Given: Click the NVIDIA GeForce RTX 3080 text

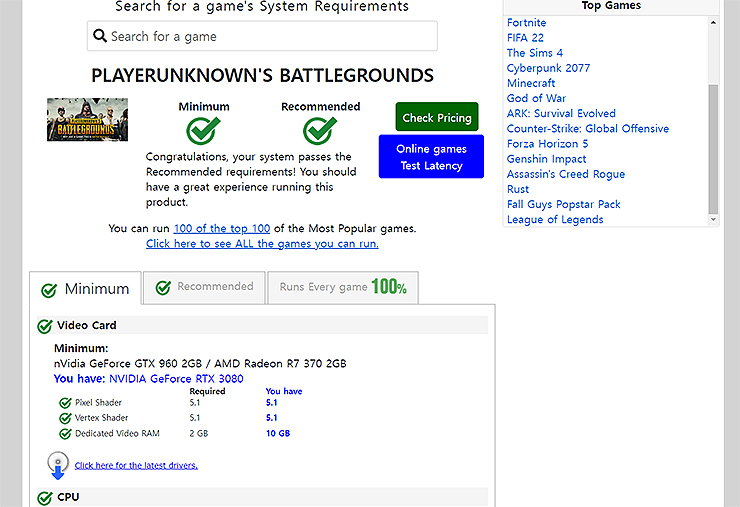Looking at the screenshot, I should (176, 379).
